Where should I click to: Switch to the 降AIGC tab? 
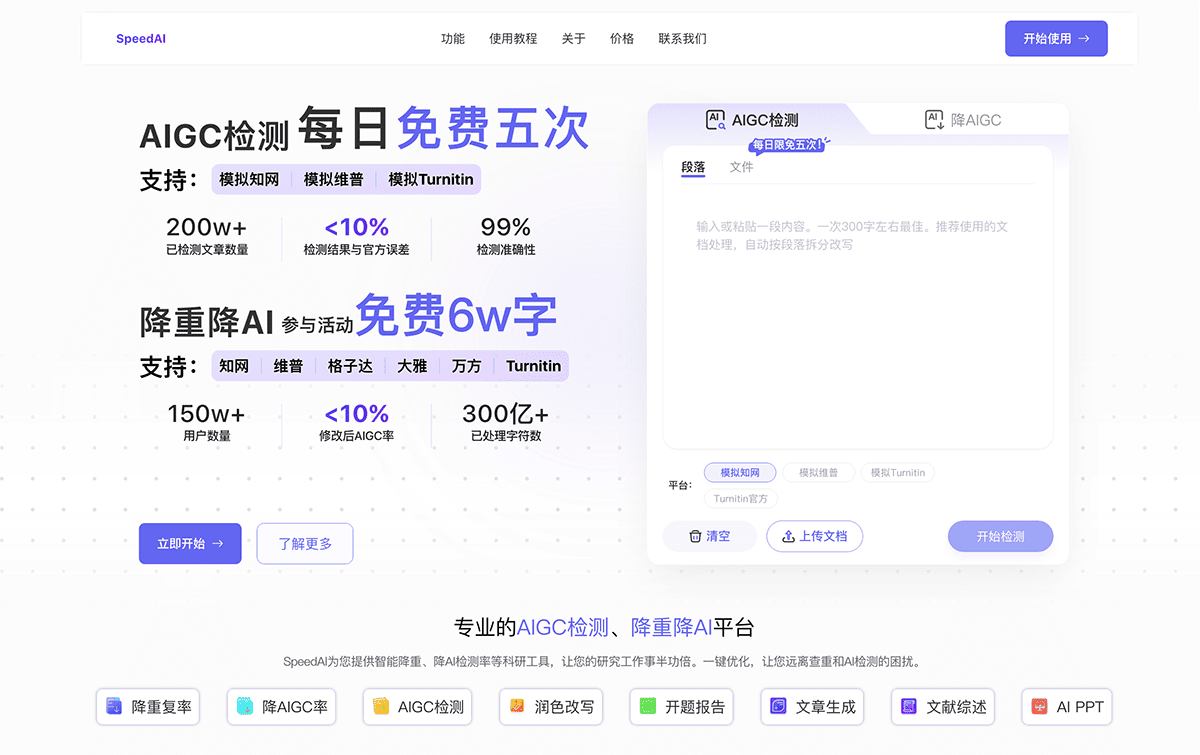click(x=963, y=120)
